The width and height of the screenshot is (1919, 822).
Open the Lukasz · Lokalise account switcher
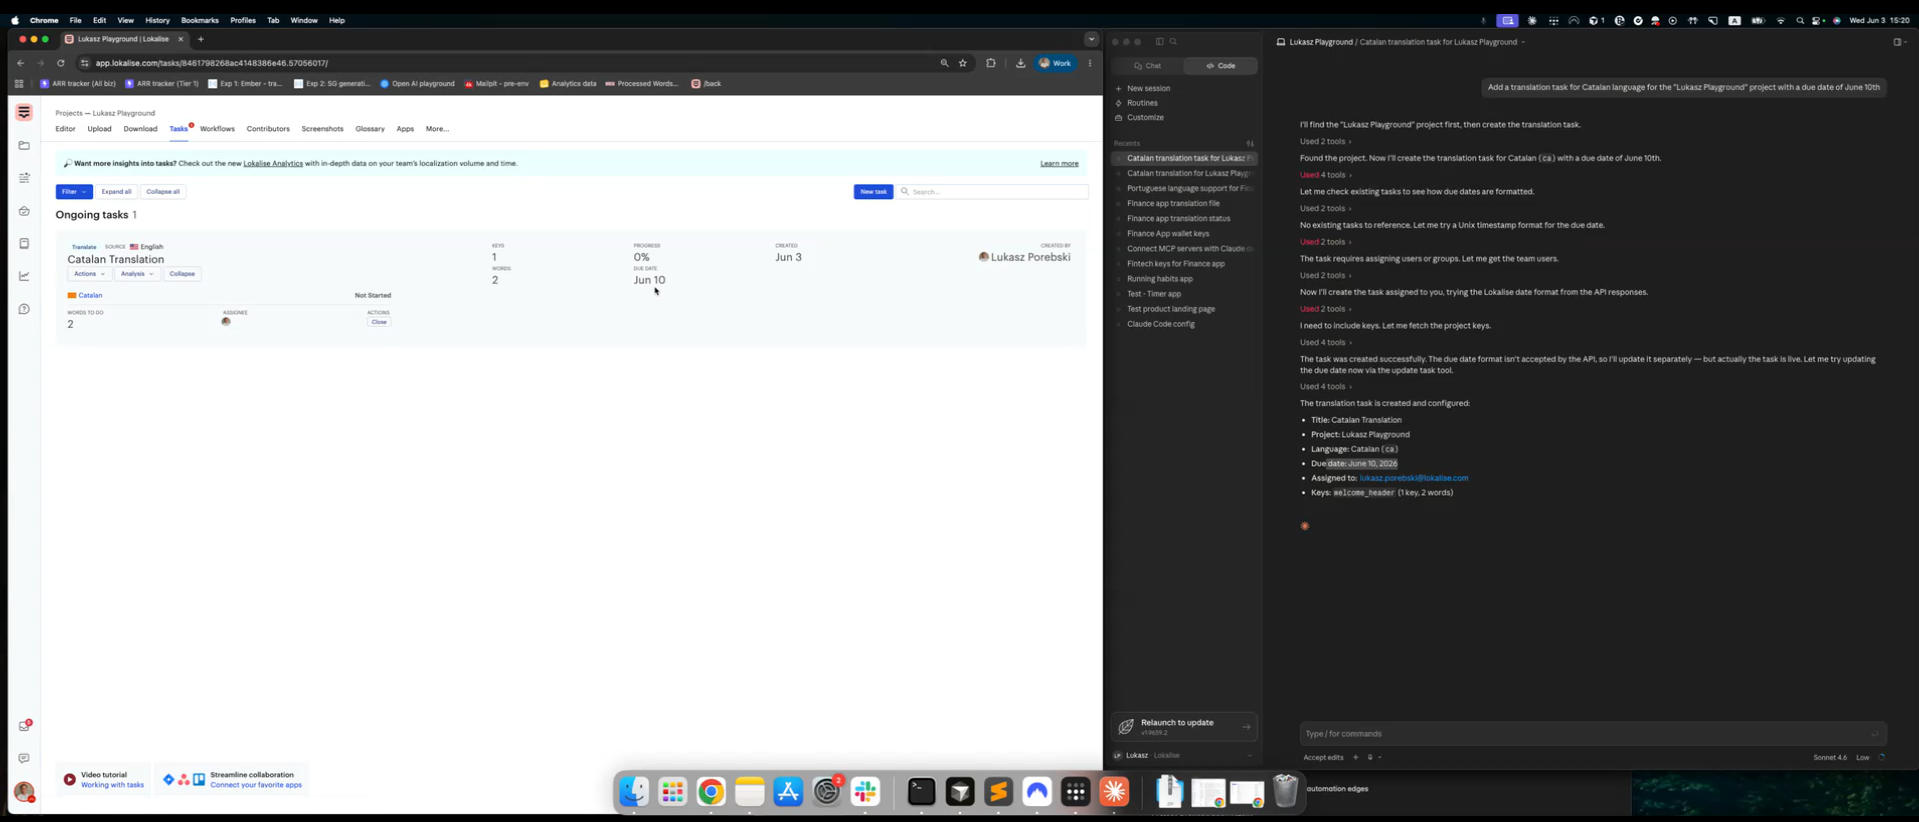coord(1183,755)
